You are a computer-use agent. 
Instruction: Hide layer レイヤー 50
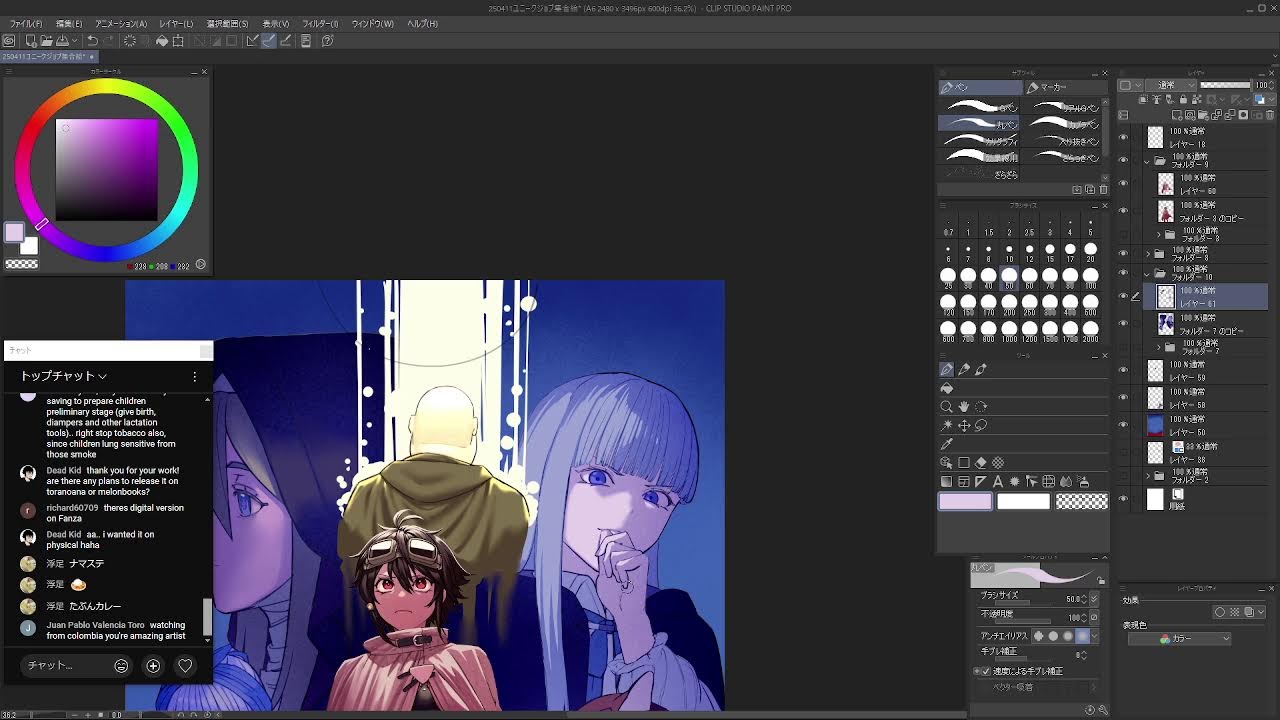pos(1123,425)
